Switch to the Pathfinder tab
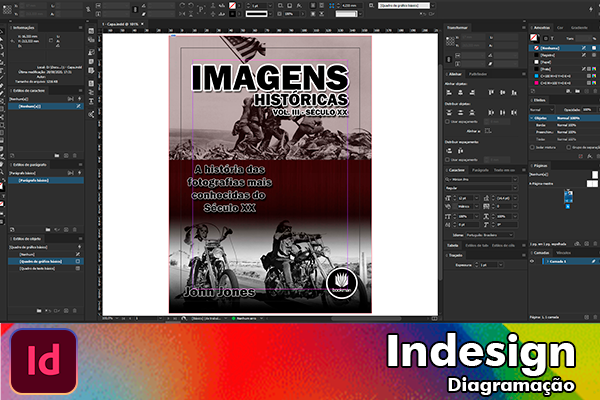The image size is (600, 400). click(478, 74)
